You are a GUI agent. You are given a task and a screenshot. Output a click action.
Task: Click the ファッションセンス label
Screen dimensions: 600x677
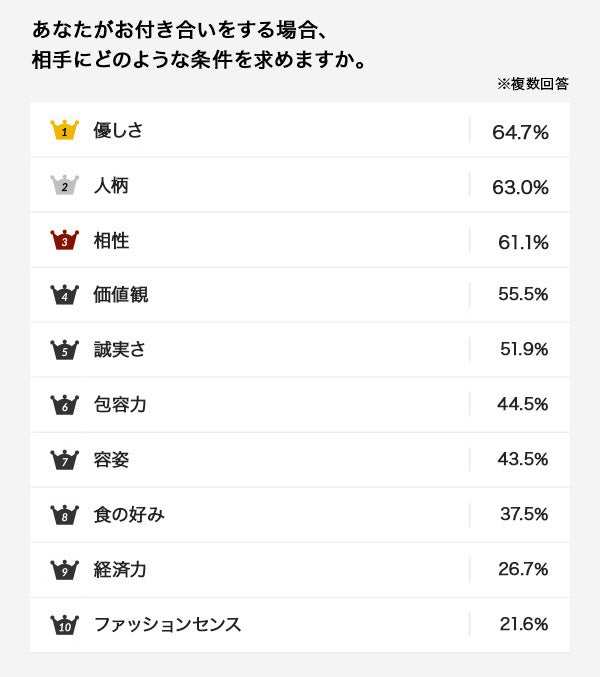point(167,625)
